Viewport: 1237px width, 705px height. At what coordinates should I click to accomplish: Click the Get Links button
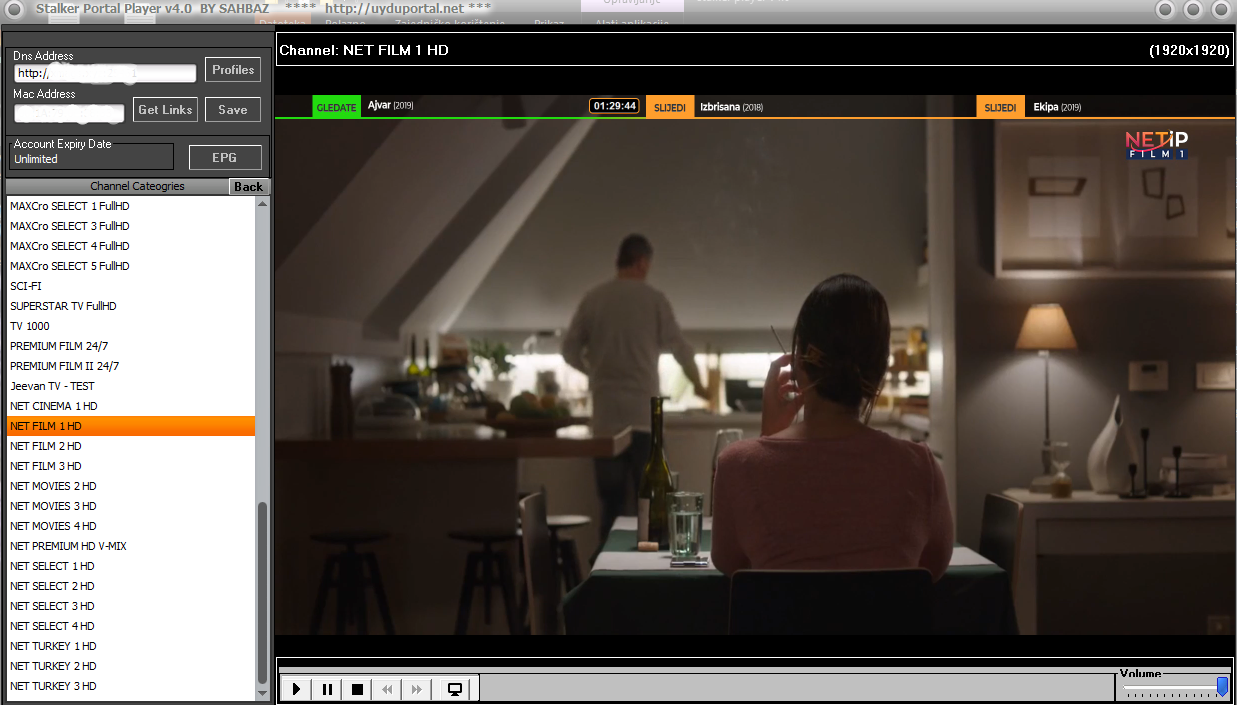165,110
